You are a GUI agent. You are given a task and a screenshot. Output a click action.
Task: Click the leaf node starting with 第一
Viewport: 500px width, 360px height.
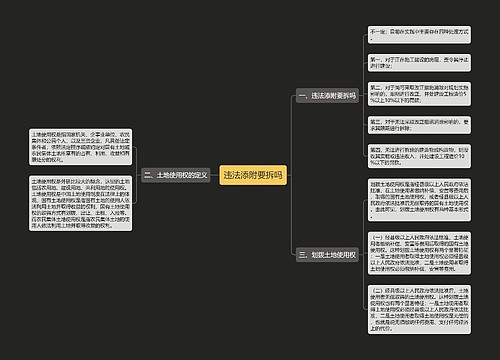pos(419,63)
